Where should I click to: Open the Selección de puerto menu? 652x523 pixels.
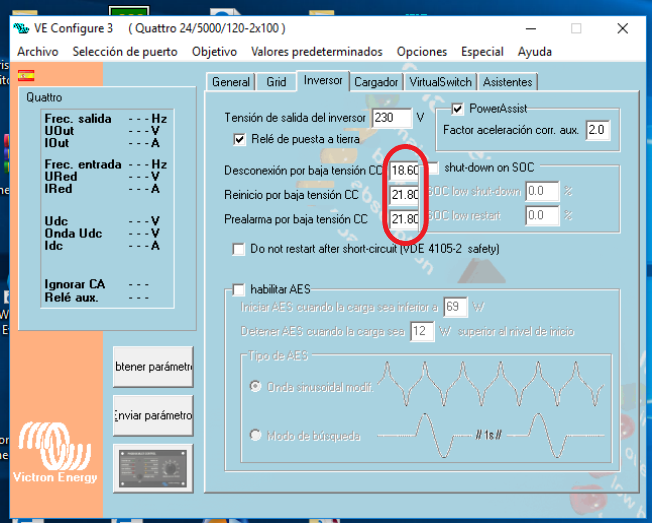pyautogui.click(x=125, y=52)
